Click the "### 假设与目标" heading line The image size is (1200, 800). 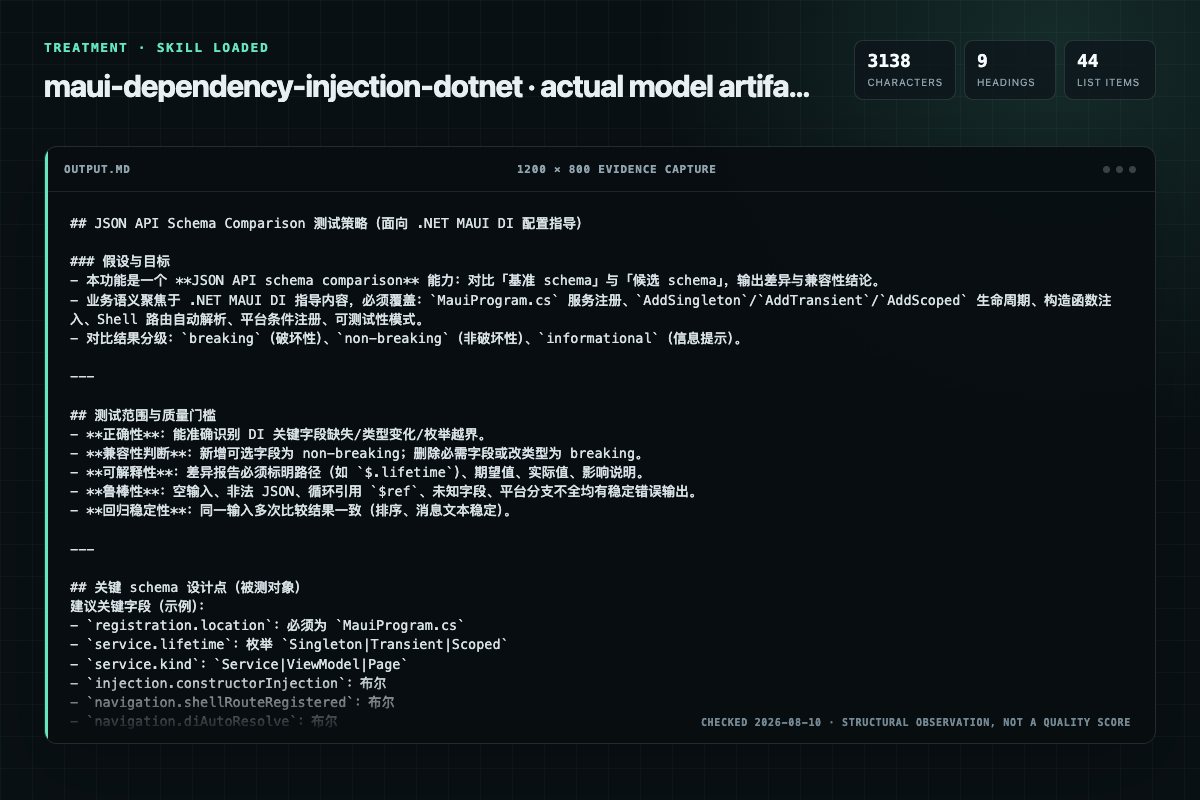pyautogui.click(x=120, y=261)
